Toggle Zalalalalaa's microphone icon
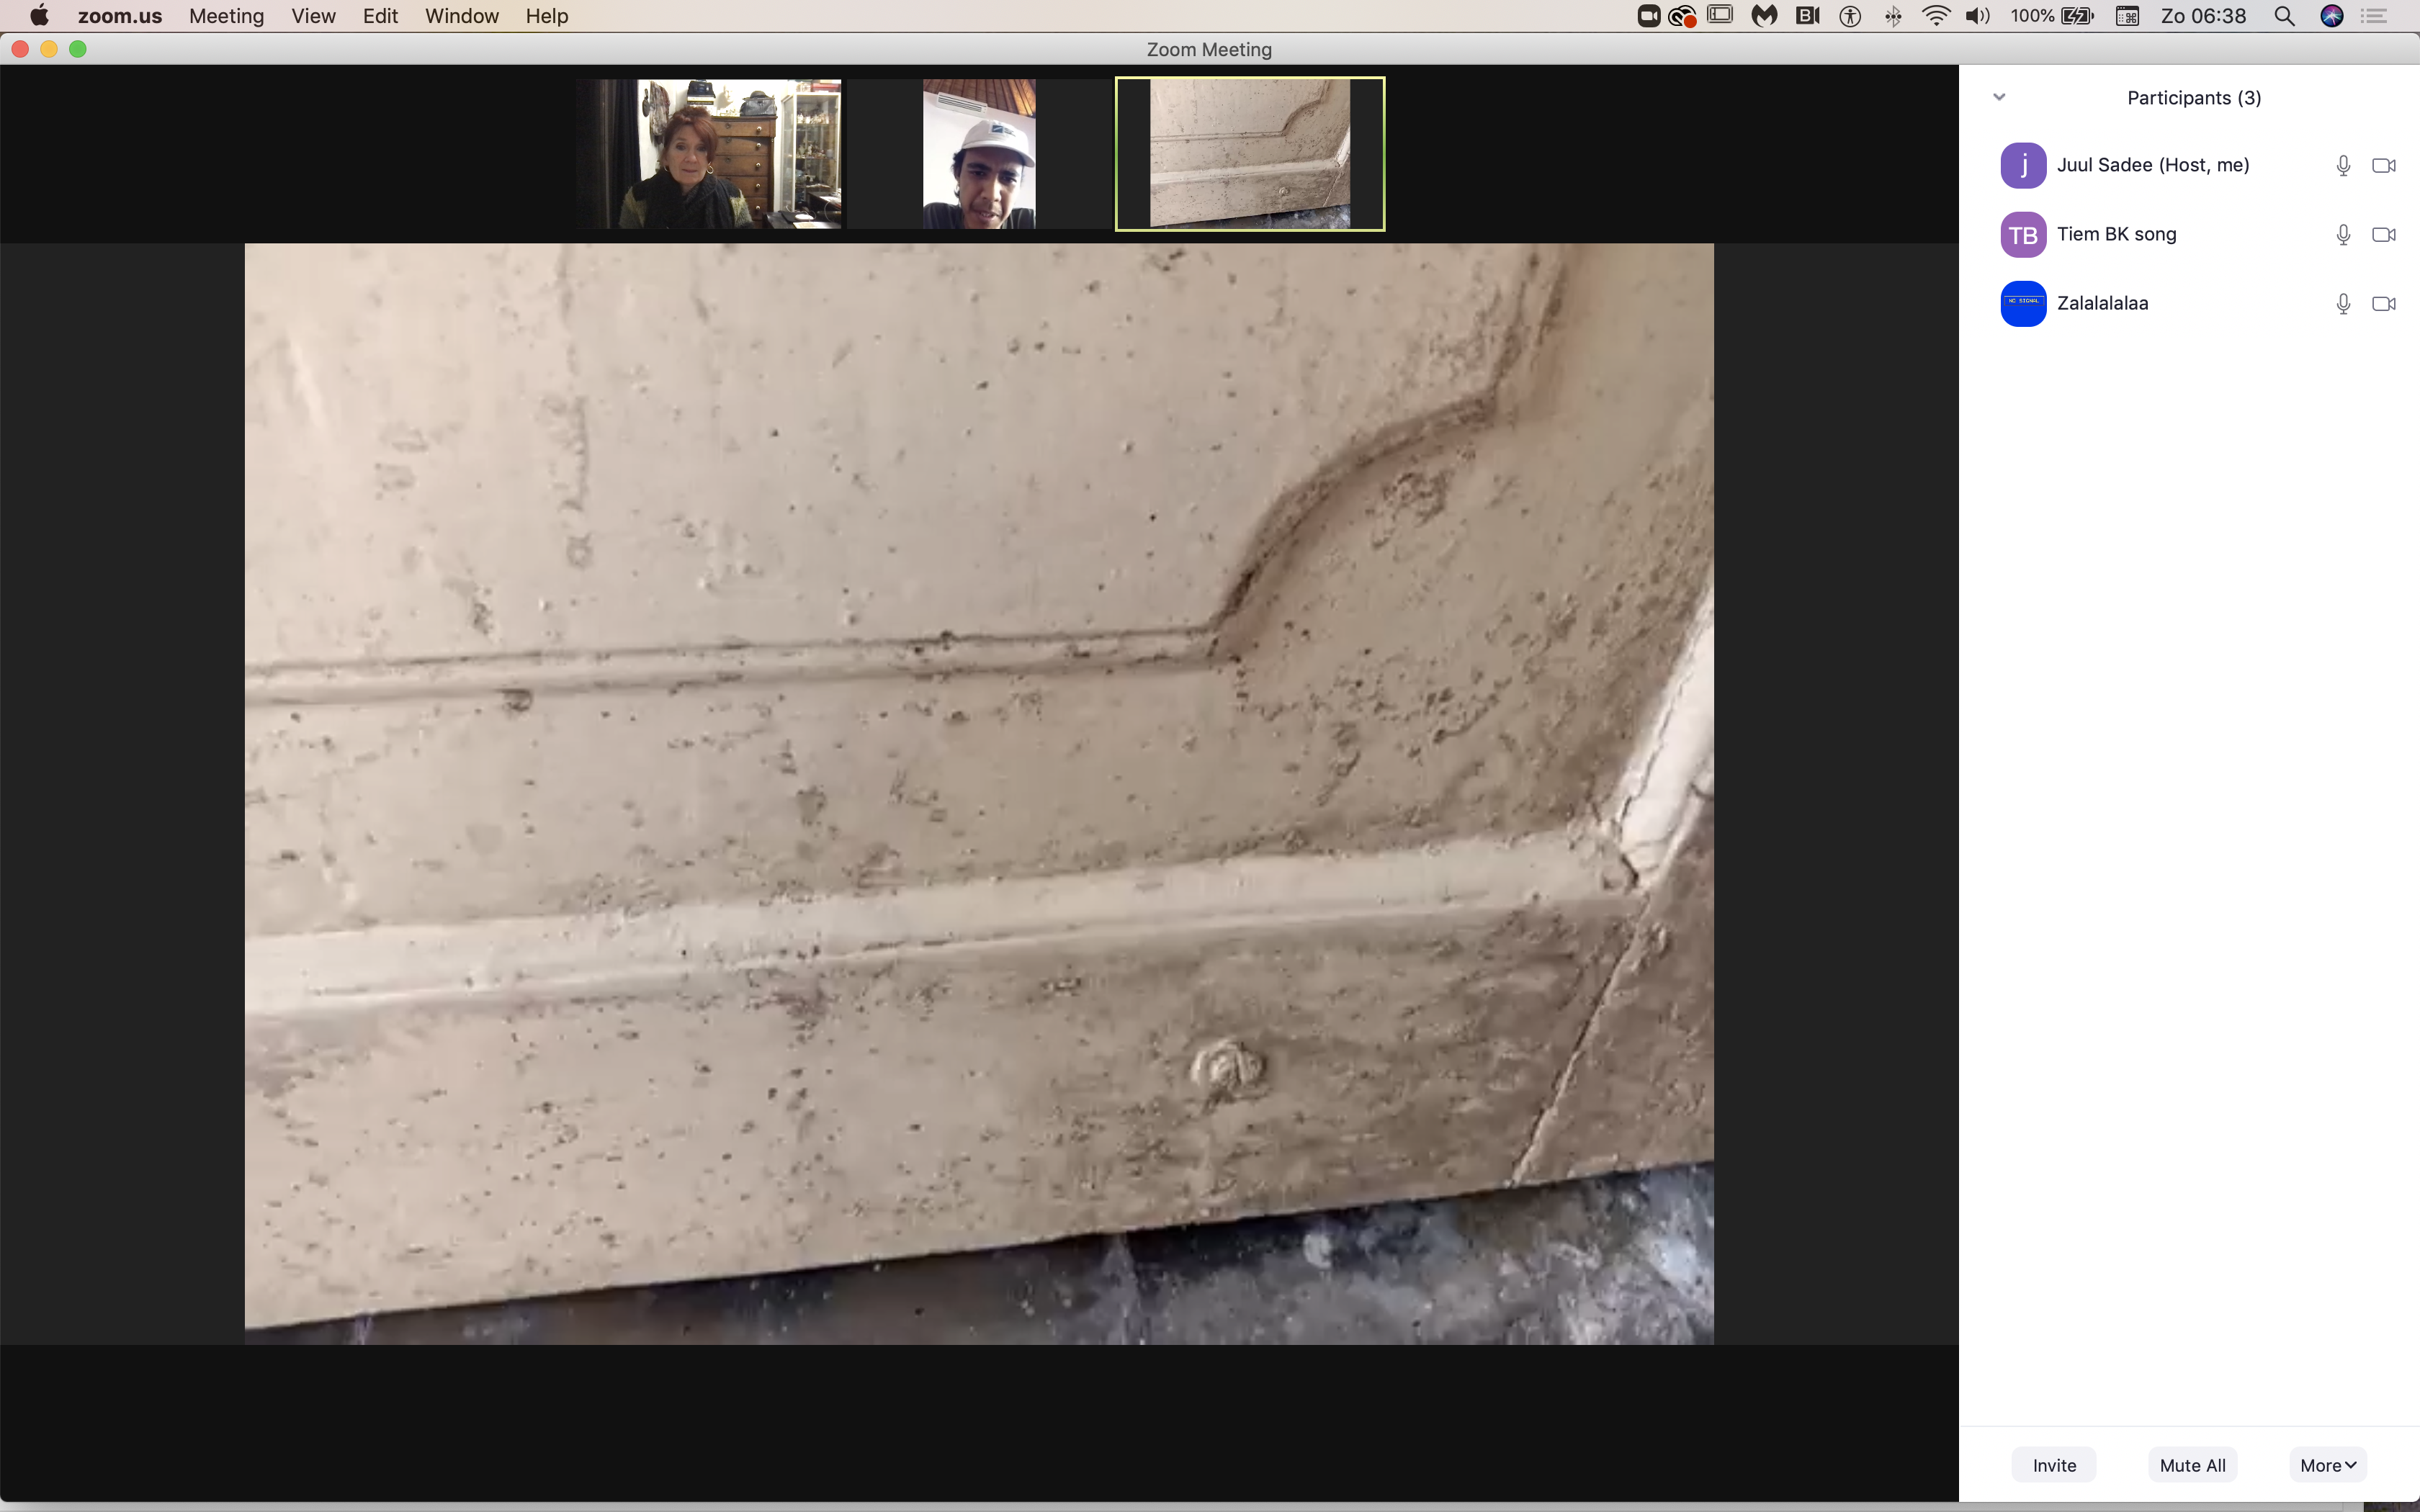Image resolution: width=2420 pixels, height=1512 pixels. pos(2342,303)
